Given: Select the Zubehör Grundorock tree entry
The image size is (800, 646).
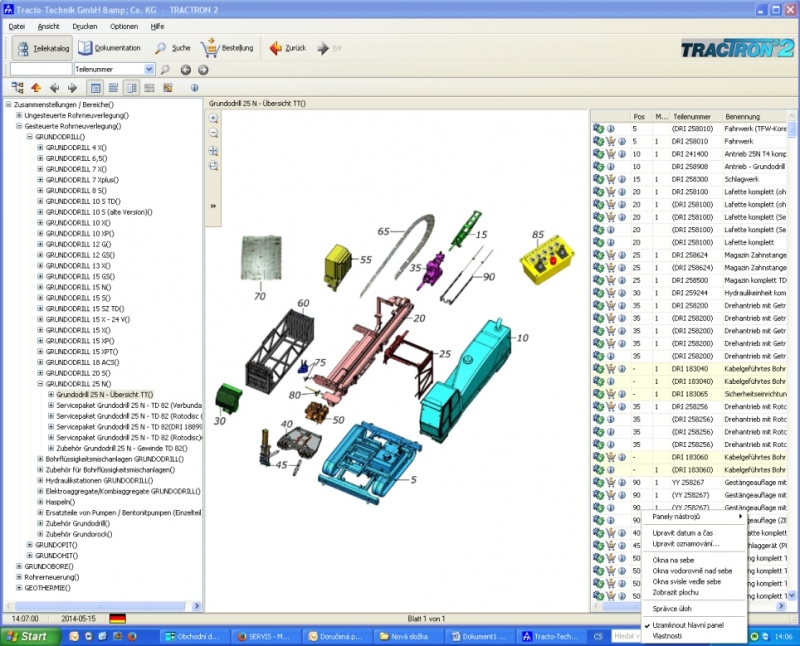Looking at the screenshot, I should pyautogui.click(x=79, y=534).
